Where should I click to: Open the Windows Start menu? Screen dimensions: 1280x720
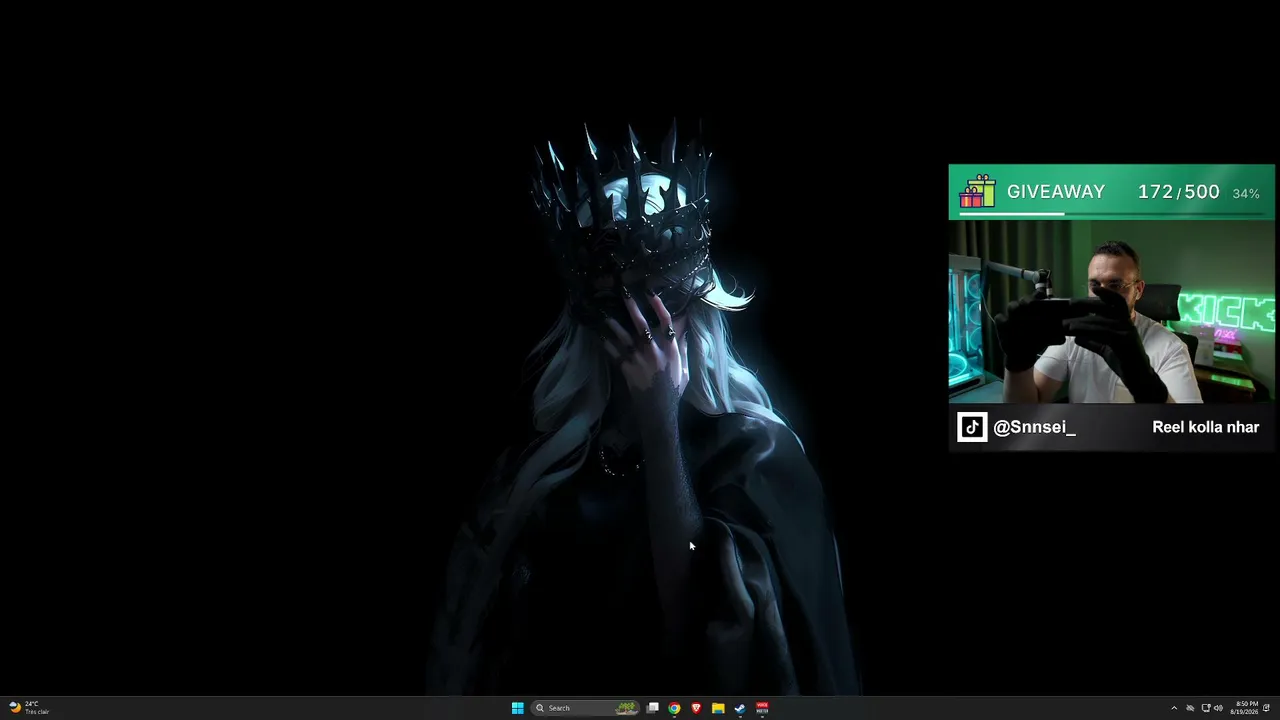pos(517,708)
